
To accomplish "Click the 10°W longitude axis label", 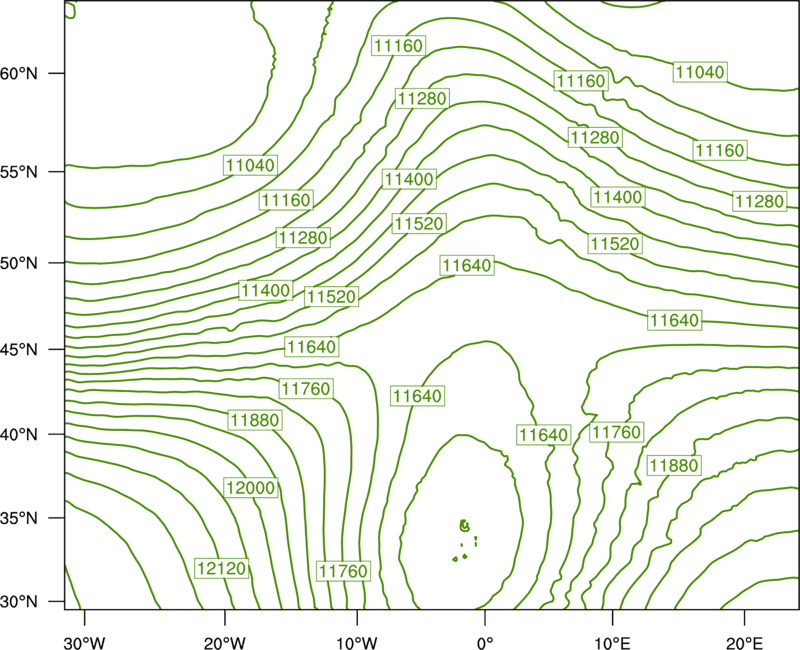I will 357,643.
